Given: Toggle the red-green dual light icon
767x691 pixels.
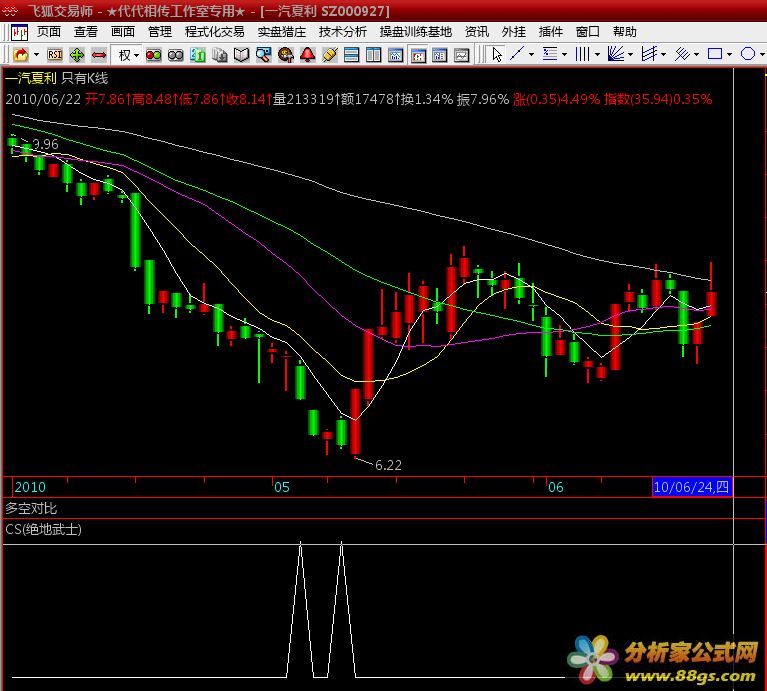Looking at the screenshot, I should coord(153,54).
